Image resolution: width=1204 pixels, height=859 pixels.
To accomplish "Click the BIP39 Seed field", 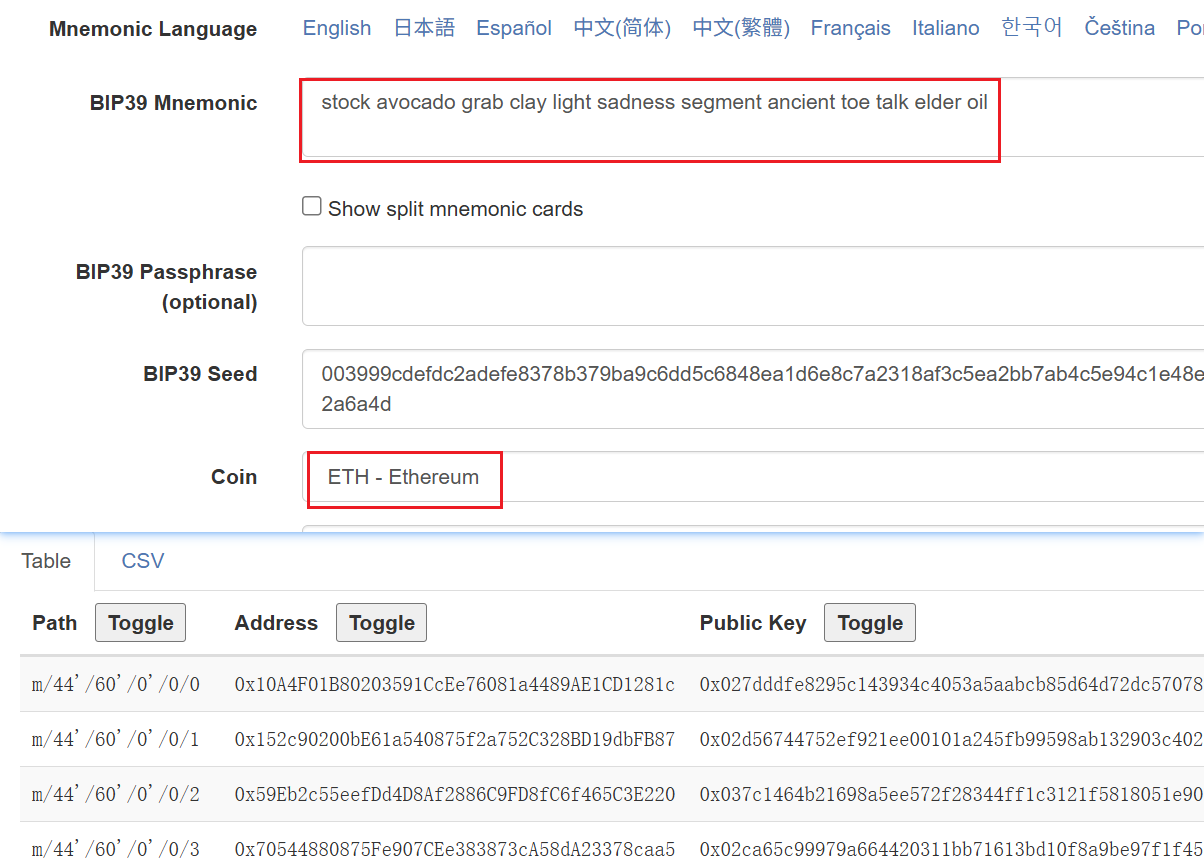I will [752, 388].
